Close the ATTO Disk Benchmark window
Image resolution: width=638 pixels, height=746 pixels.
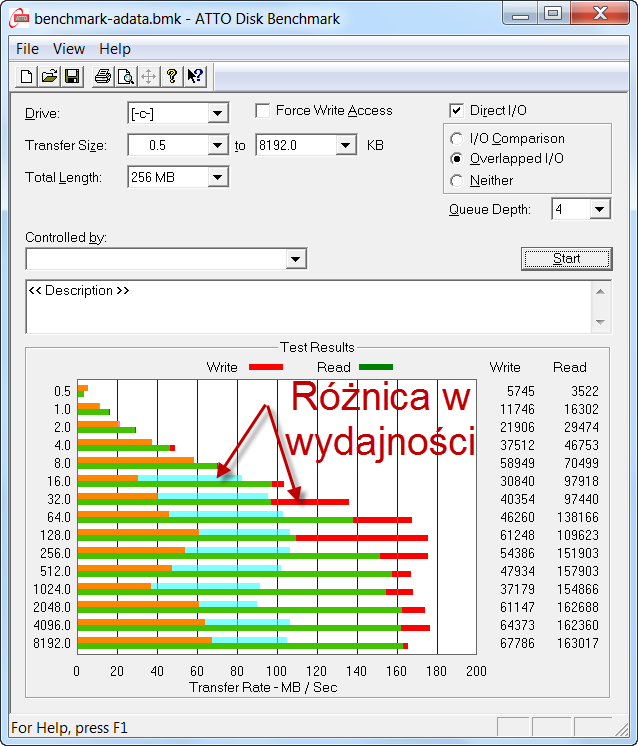[x=600, y=13]
